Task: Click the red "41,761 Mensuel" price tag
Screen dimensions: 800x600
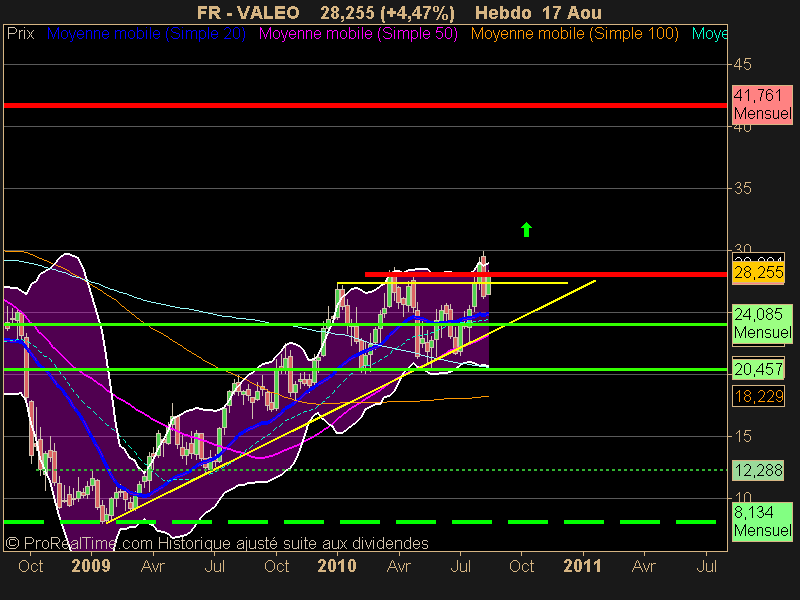Action: tap(762, 105)
